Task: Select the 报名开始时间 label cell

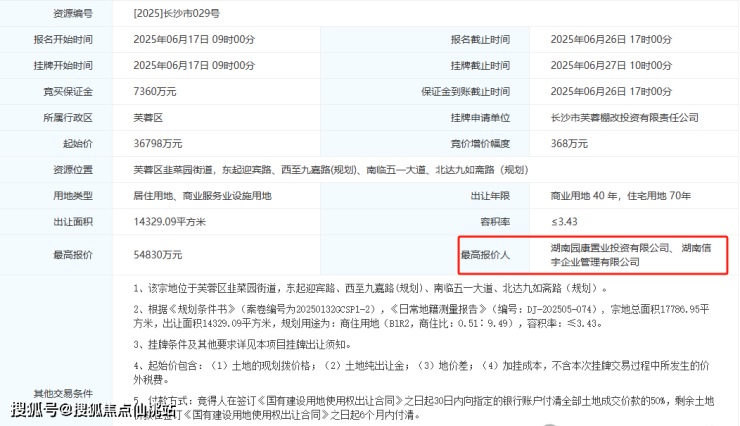Action: pos(56,39)
